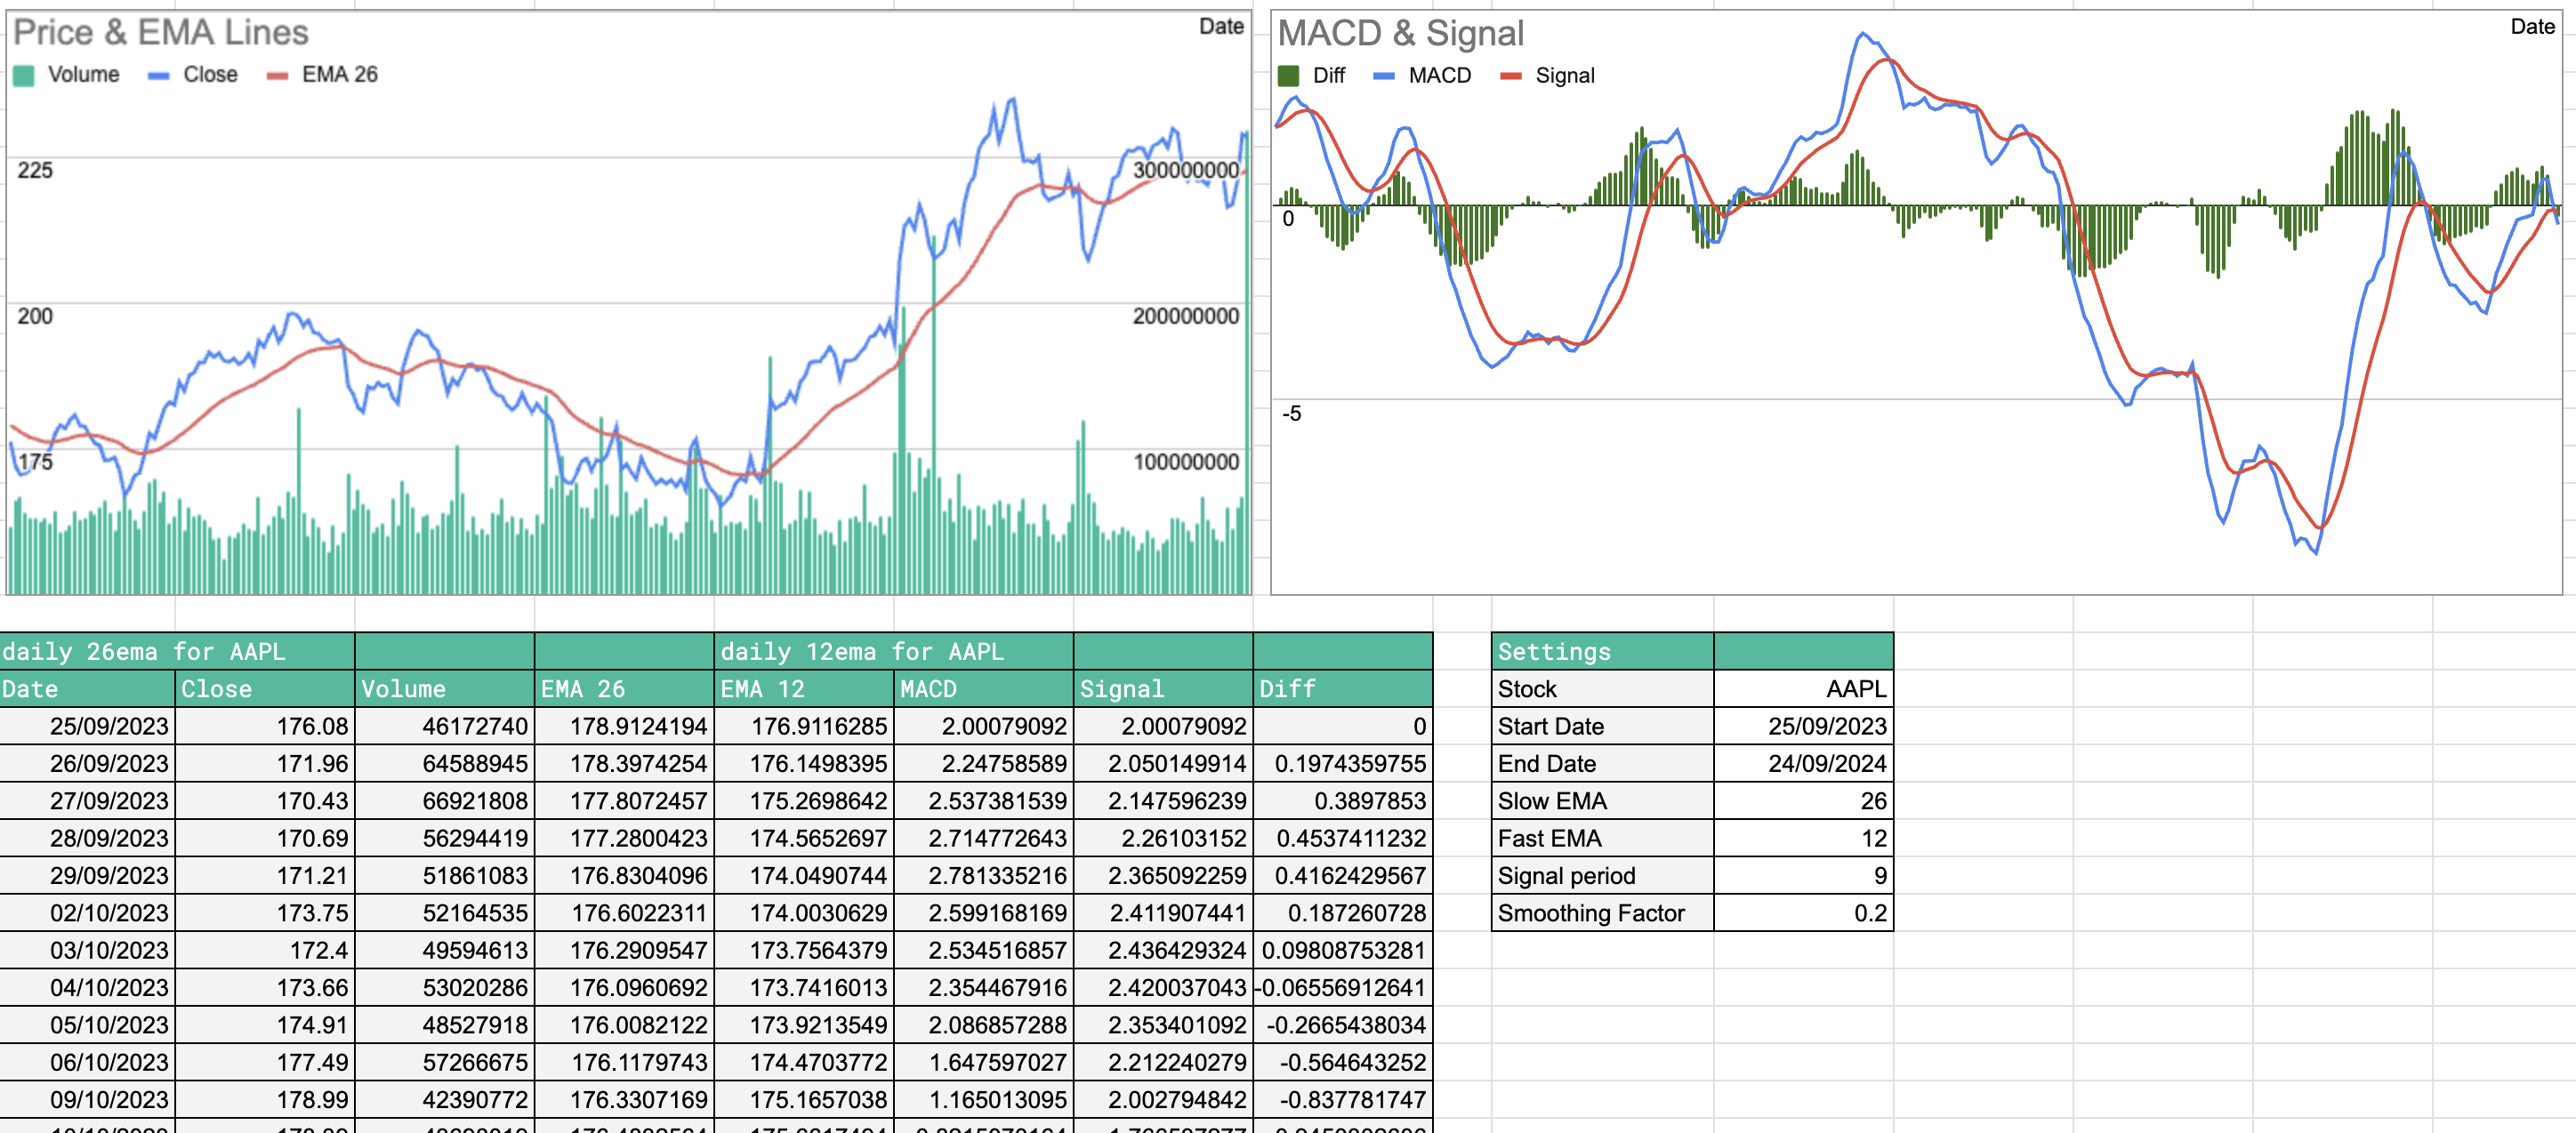2576x1133 pixels.
Task: Click close price cell 171.96
Action: (264, 764)
